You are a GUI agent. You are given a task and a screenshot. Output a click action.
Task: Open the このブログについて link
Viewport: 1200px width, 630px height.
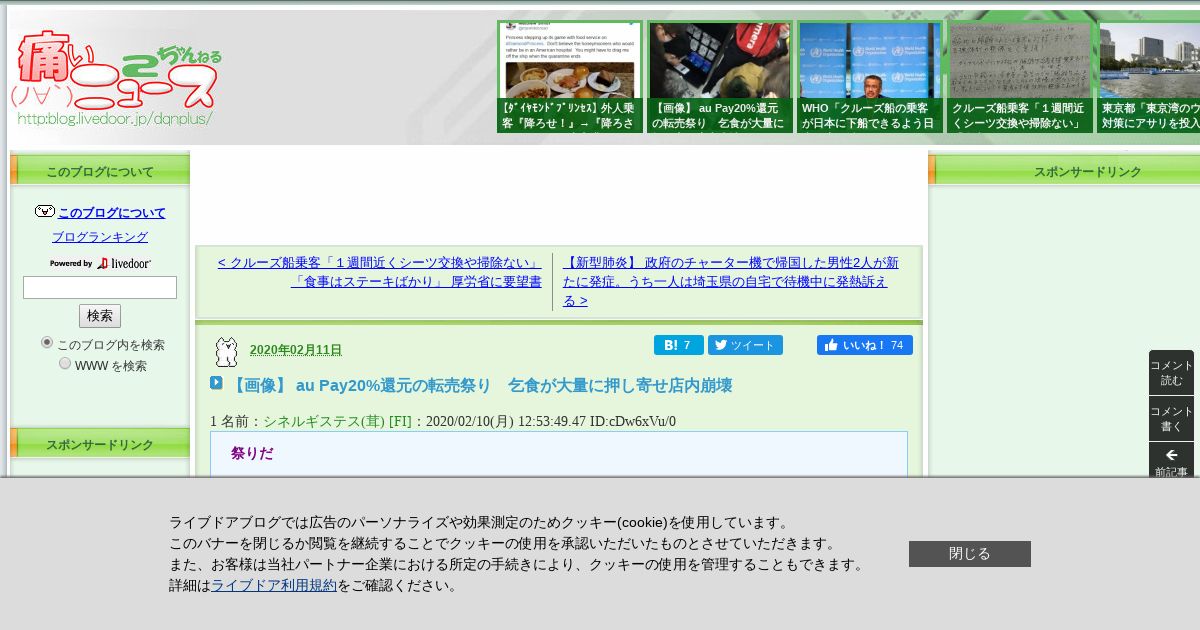coord(112,213)
